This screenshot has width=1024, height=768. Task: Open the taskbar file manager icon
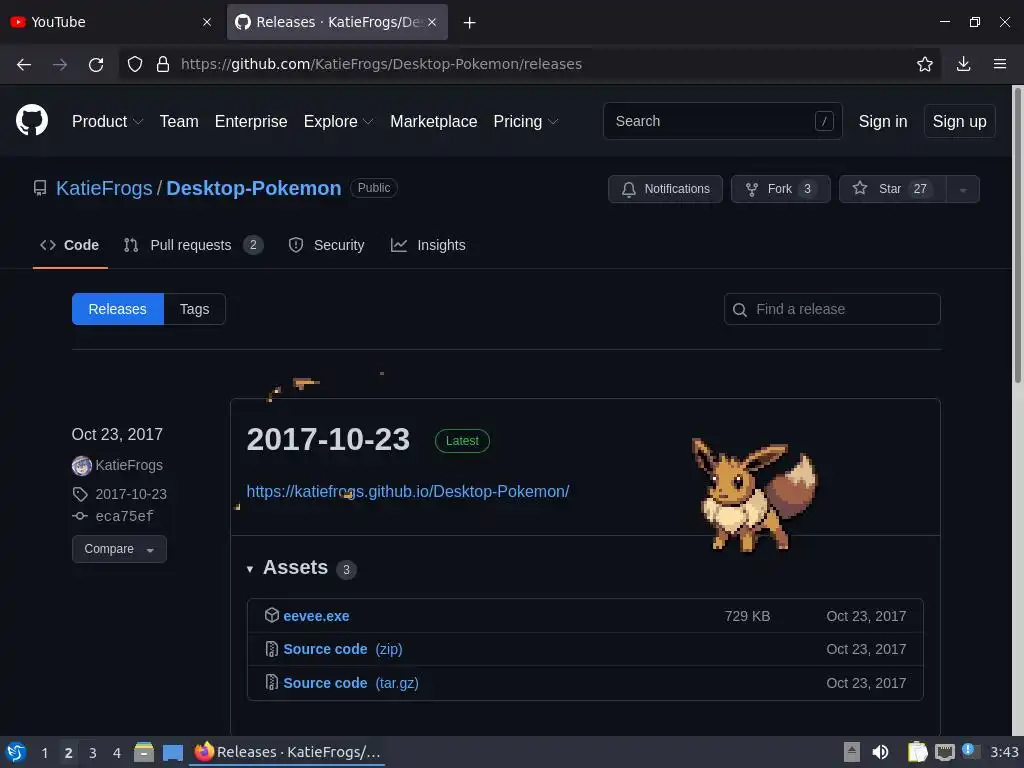(144, 752)
